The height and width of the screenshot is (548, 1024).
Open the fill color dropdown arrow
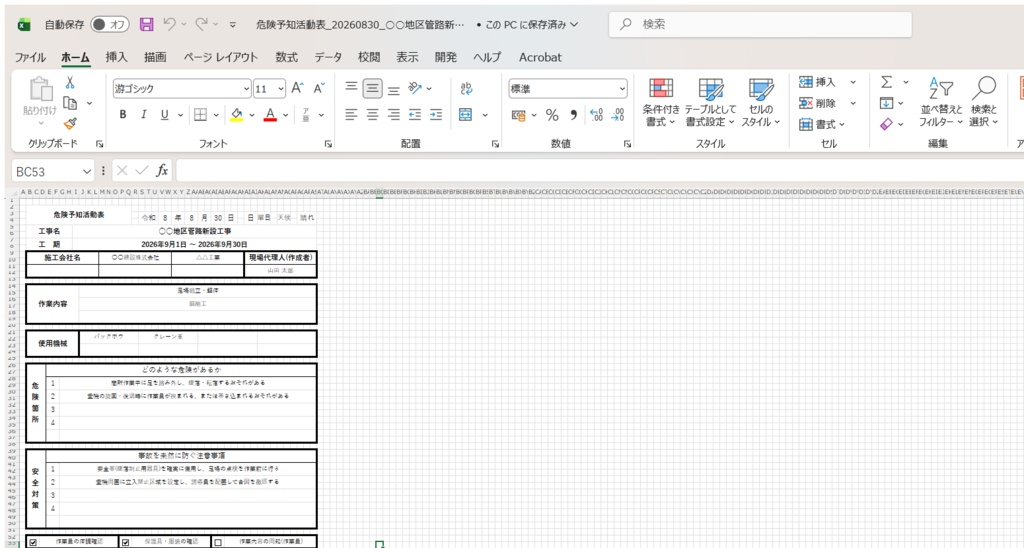tap(251, 115)
